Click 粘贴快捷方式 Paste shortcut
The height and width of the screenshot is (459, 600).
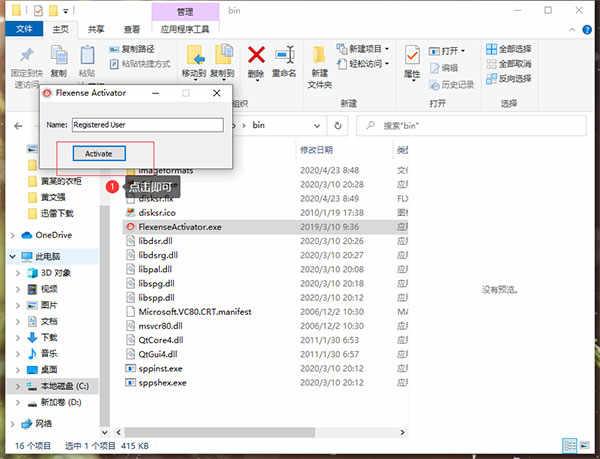tap(140, 64)
